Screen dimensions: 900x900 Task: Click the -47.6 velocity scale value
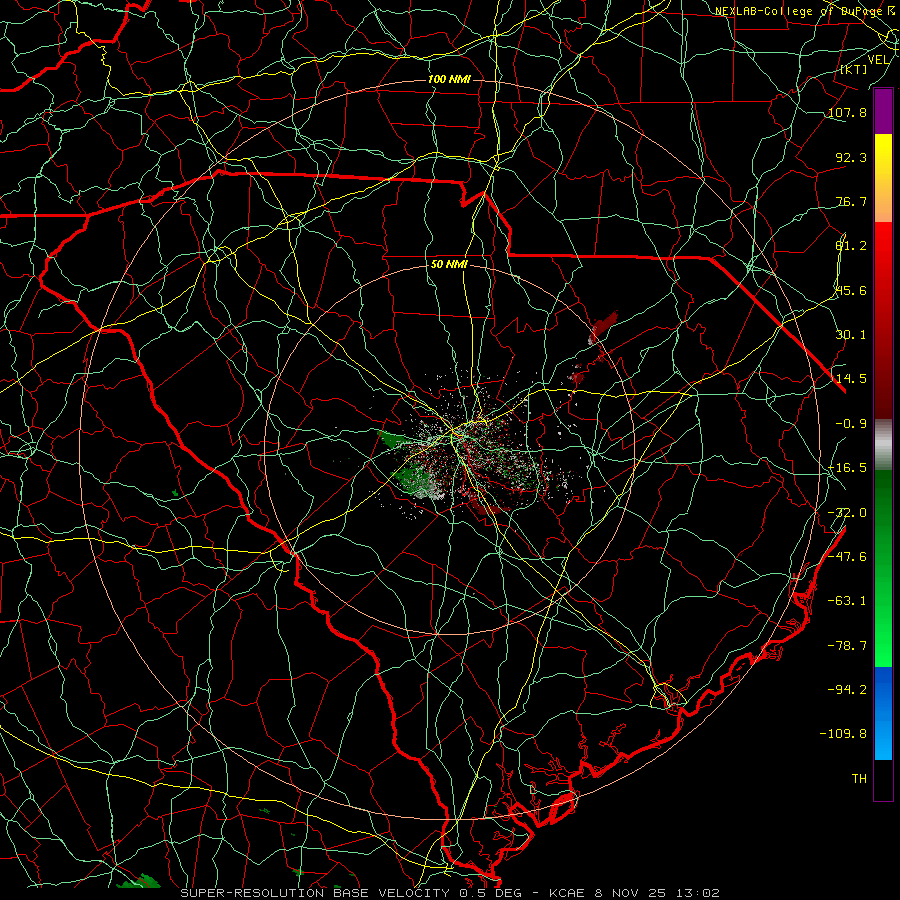click(847, 557)
